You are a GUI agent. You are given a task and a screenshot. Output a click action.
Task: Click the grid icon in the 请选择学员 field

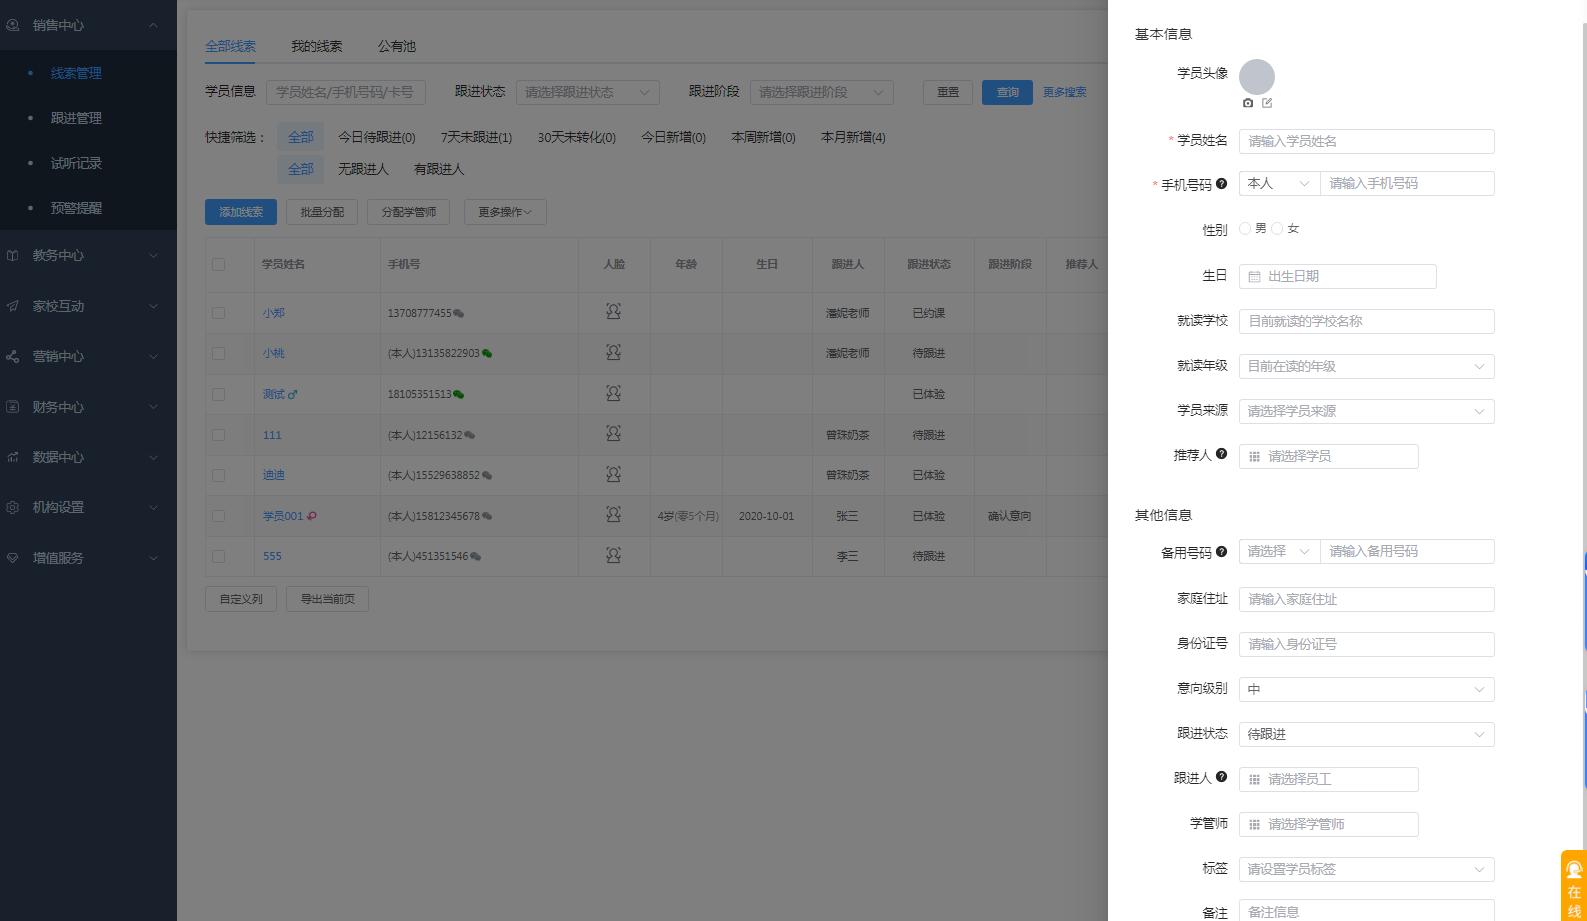(1254, 457)
